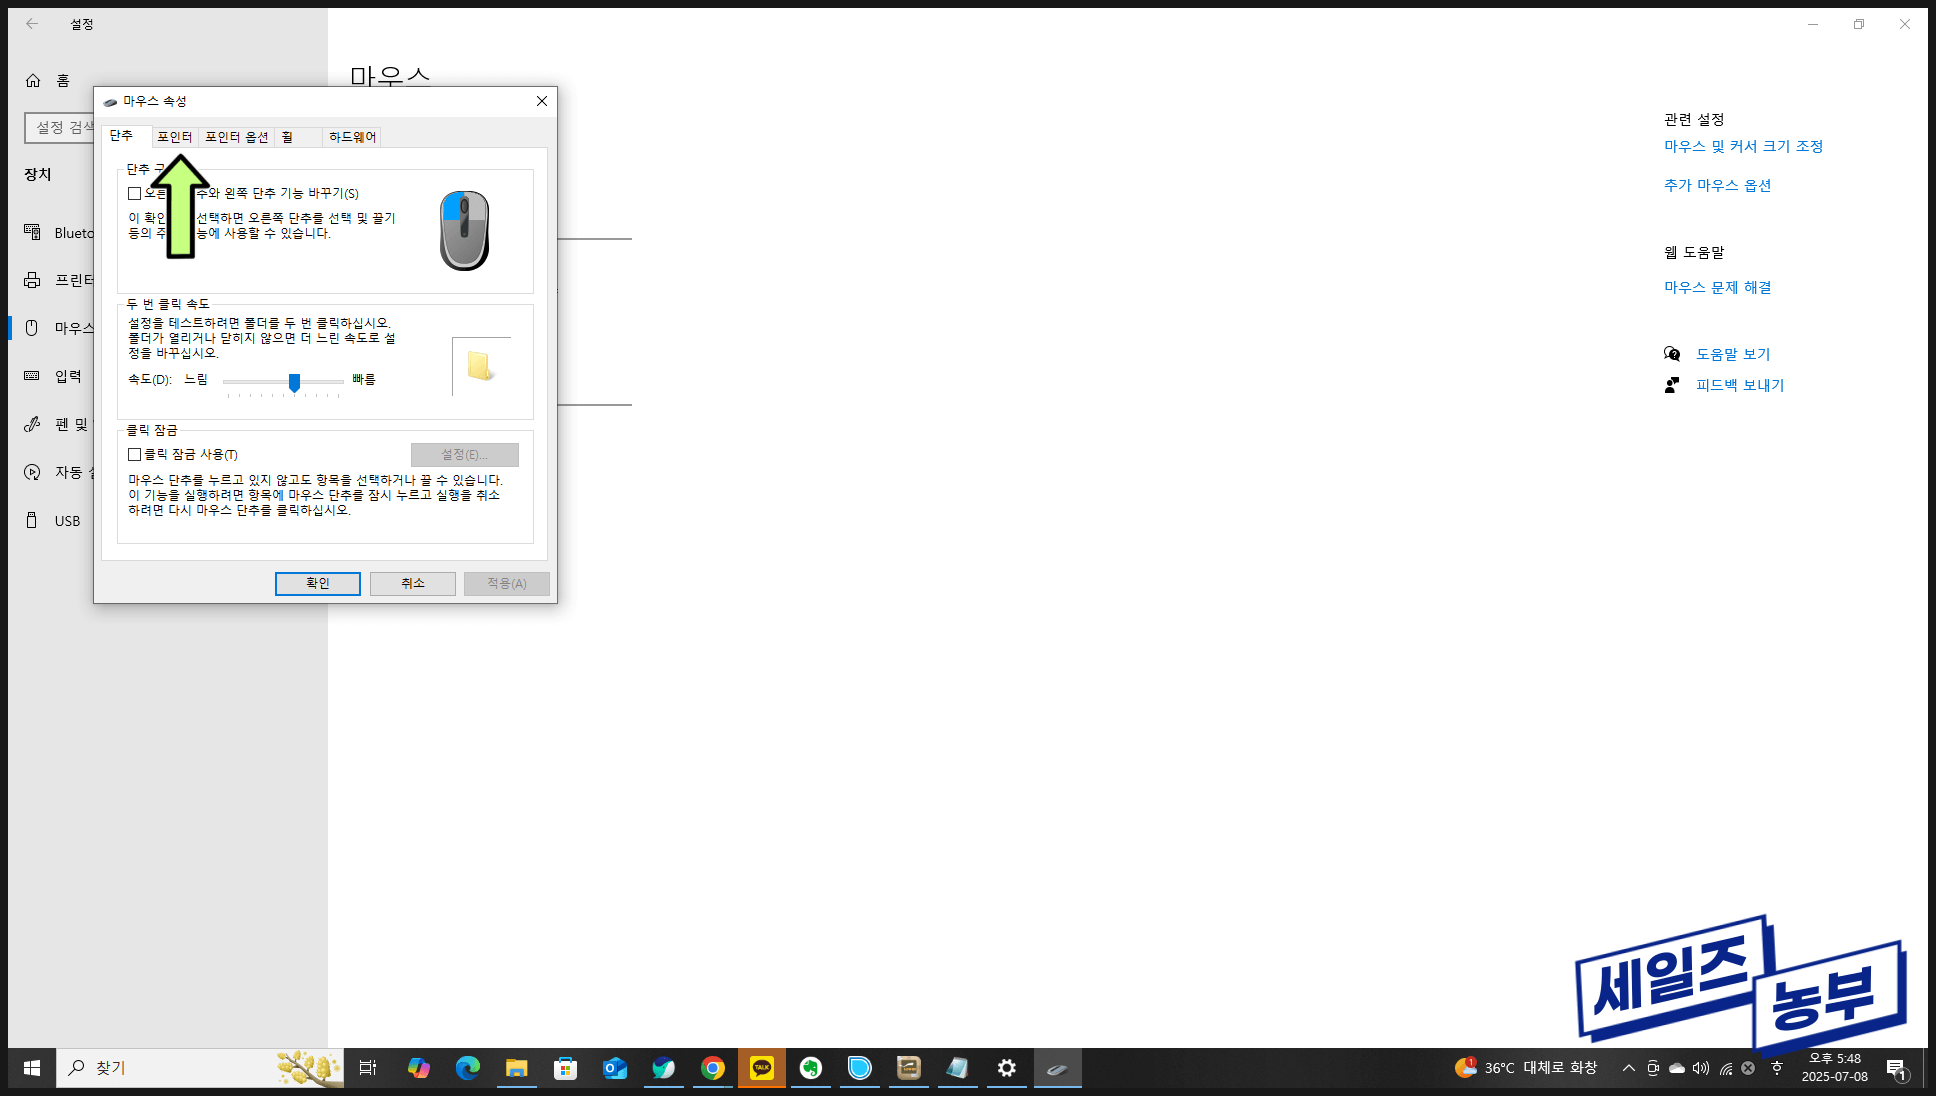The height and width of the screenshot is (1096, 1936).
Task: Click the Get help chat icon
Action: (x=1672, y=354)
